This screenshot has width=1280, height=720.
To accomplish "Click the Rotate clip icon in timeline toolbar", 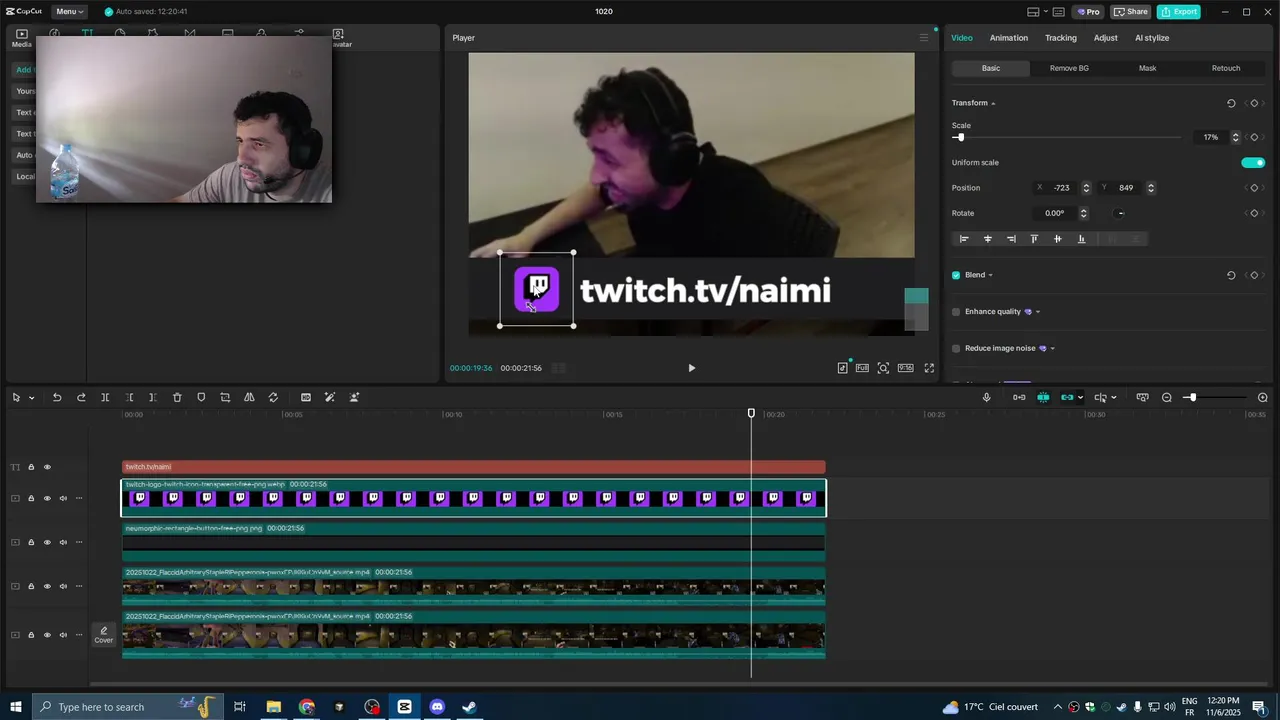I will click(x=273, y=397).
